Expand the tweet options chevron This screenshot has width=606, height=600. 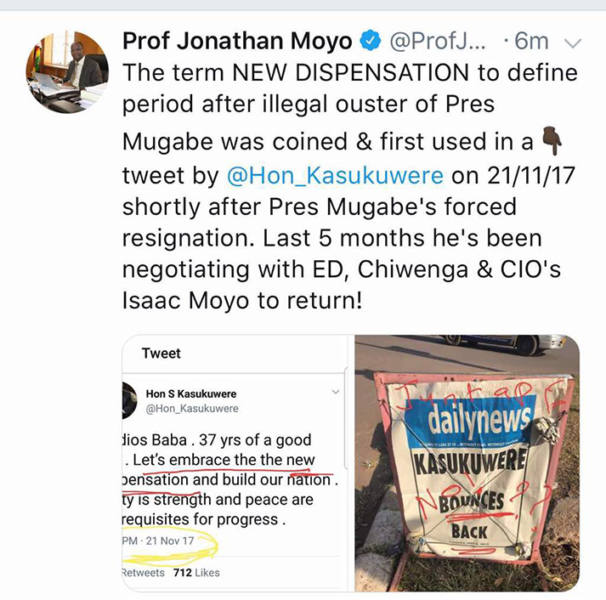573,43
